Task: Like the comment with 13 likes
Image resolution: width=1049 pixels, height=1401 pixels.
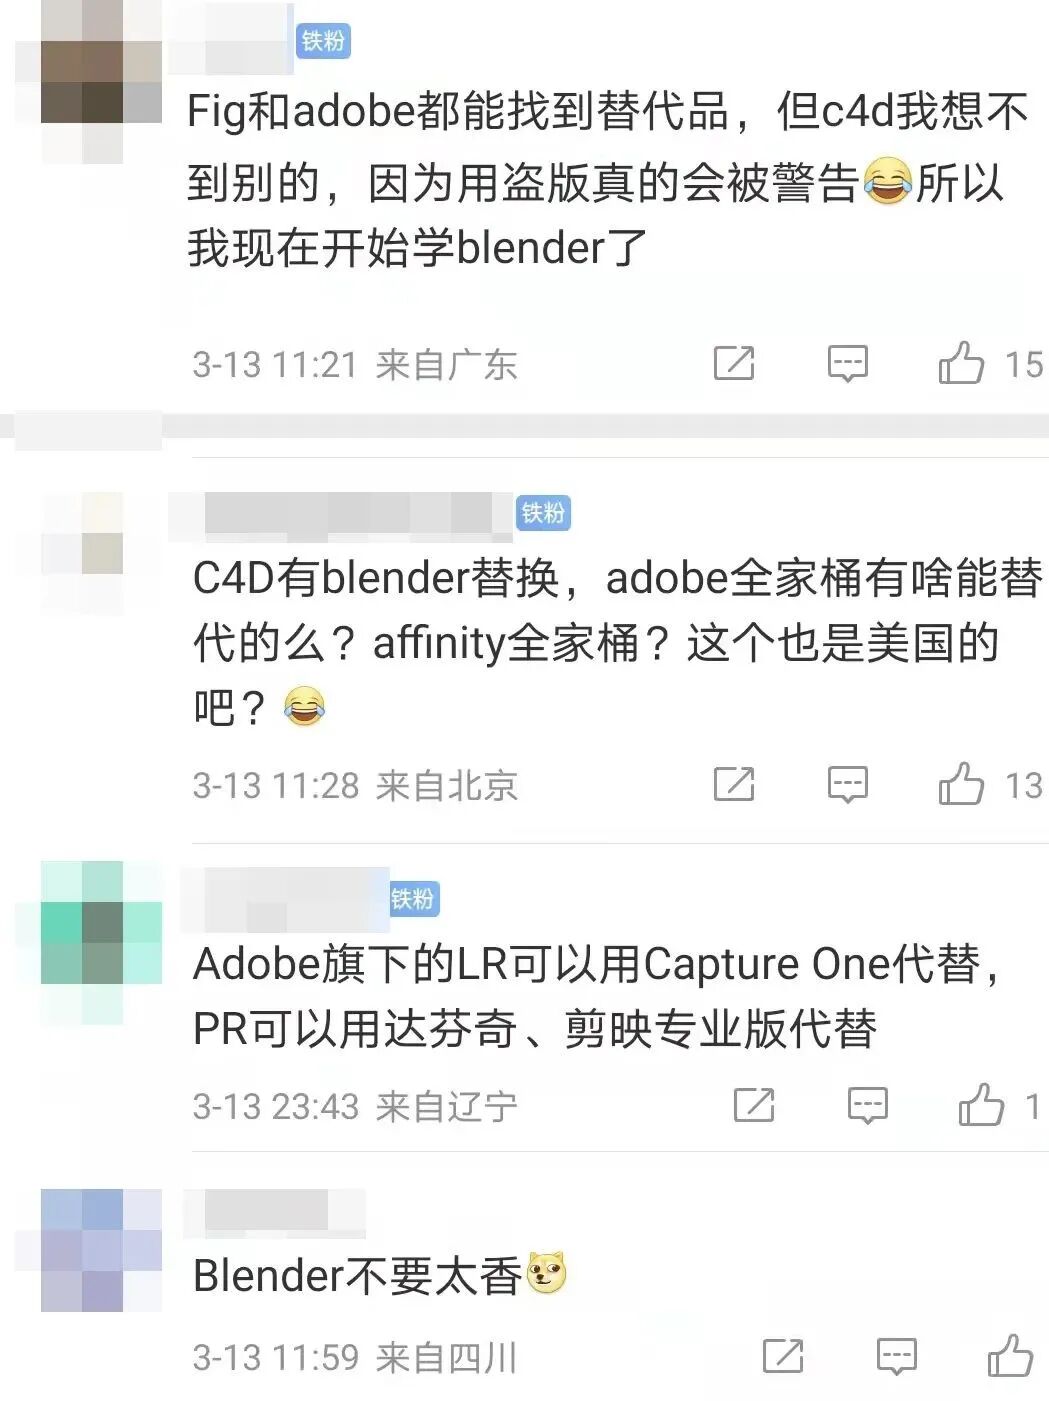Action: [x=961, y=783]
